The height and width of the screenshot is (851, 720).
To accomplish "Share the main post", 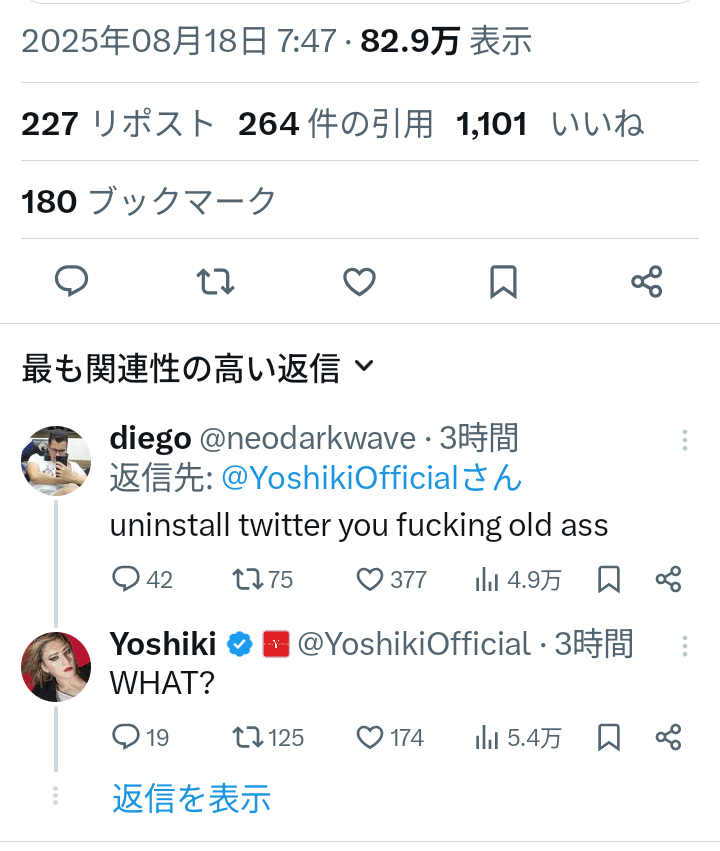I will pyautogui.click(x=647, y=283).
